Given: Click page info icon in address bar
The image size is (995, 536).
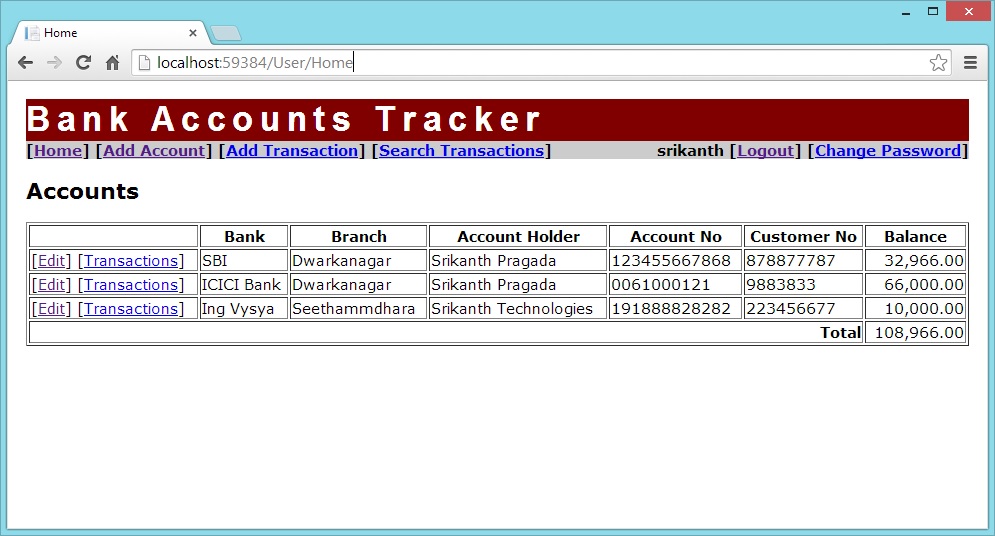Looking at the screenshot, I should 144,63.
